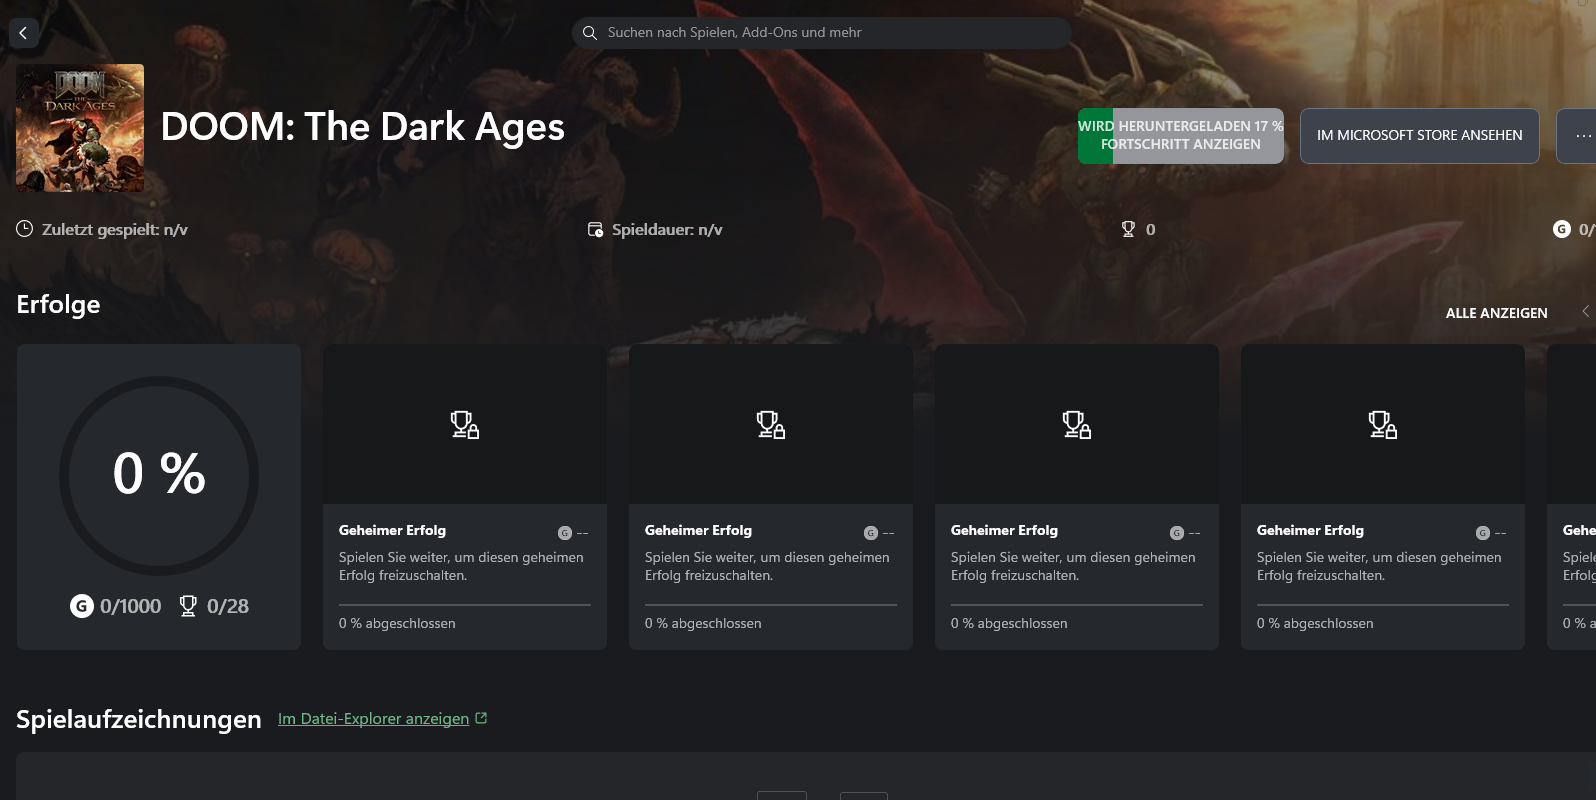1596x800 pixels.
Task: Click the locked trophy icon on the third achievement card
Action: pyautogui.click(x=1077, y=425)
